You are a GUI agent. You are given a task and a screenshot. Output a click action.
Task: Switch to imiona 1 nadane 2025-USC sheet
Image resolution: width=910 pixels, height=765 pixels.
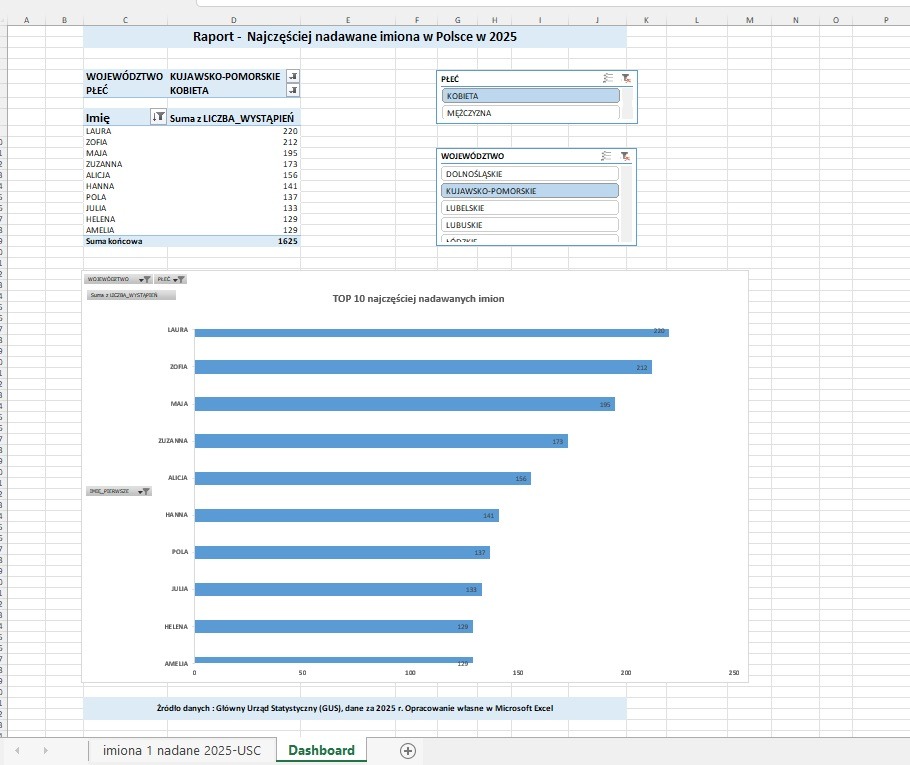182,750
